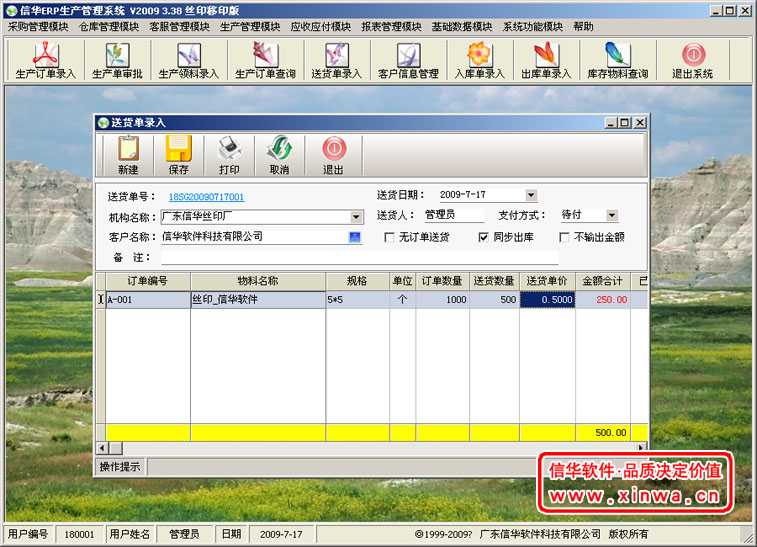The image size is (757, 547).
Task: Enable the 无订单送货 checkbox
Action: tap(390, 237)
